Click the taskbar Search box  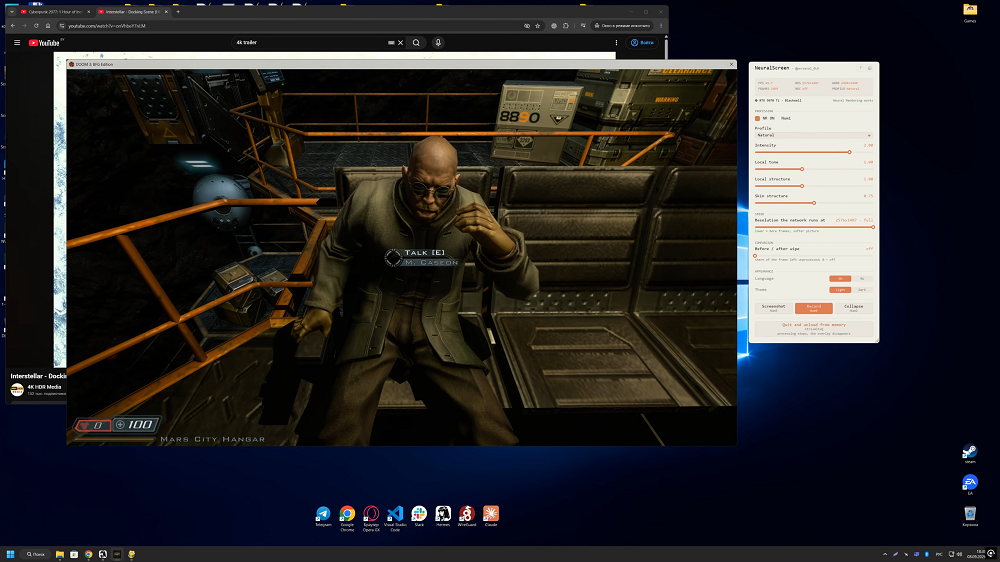point(36,554)
